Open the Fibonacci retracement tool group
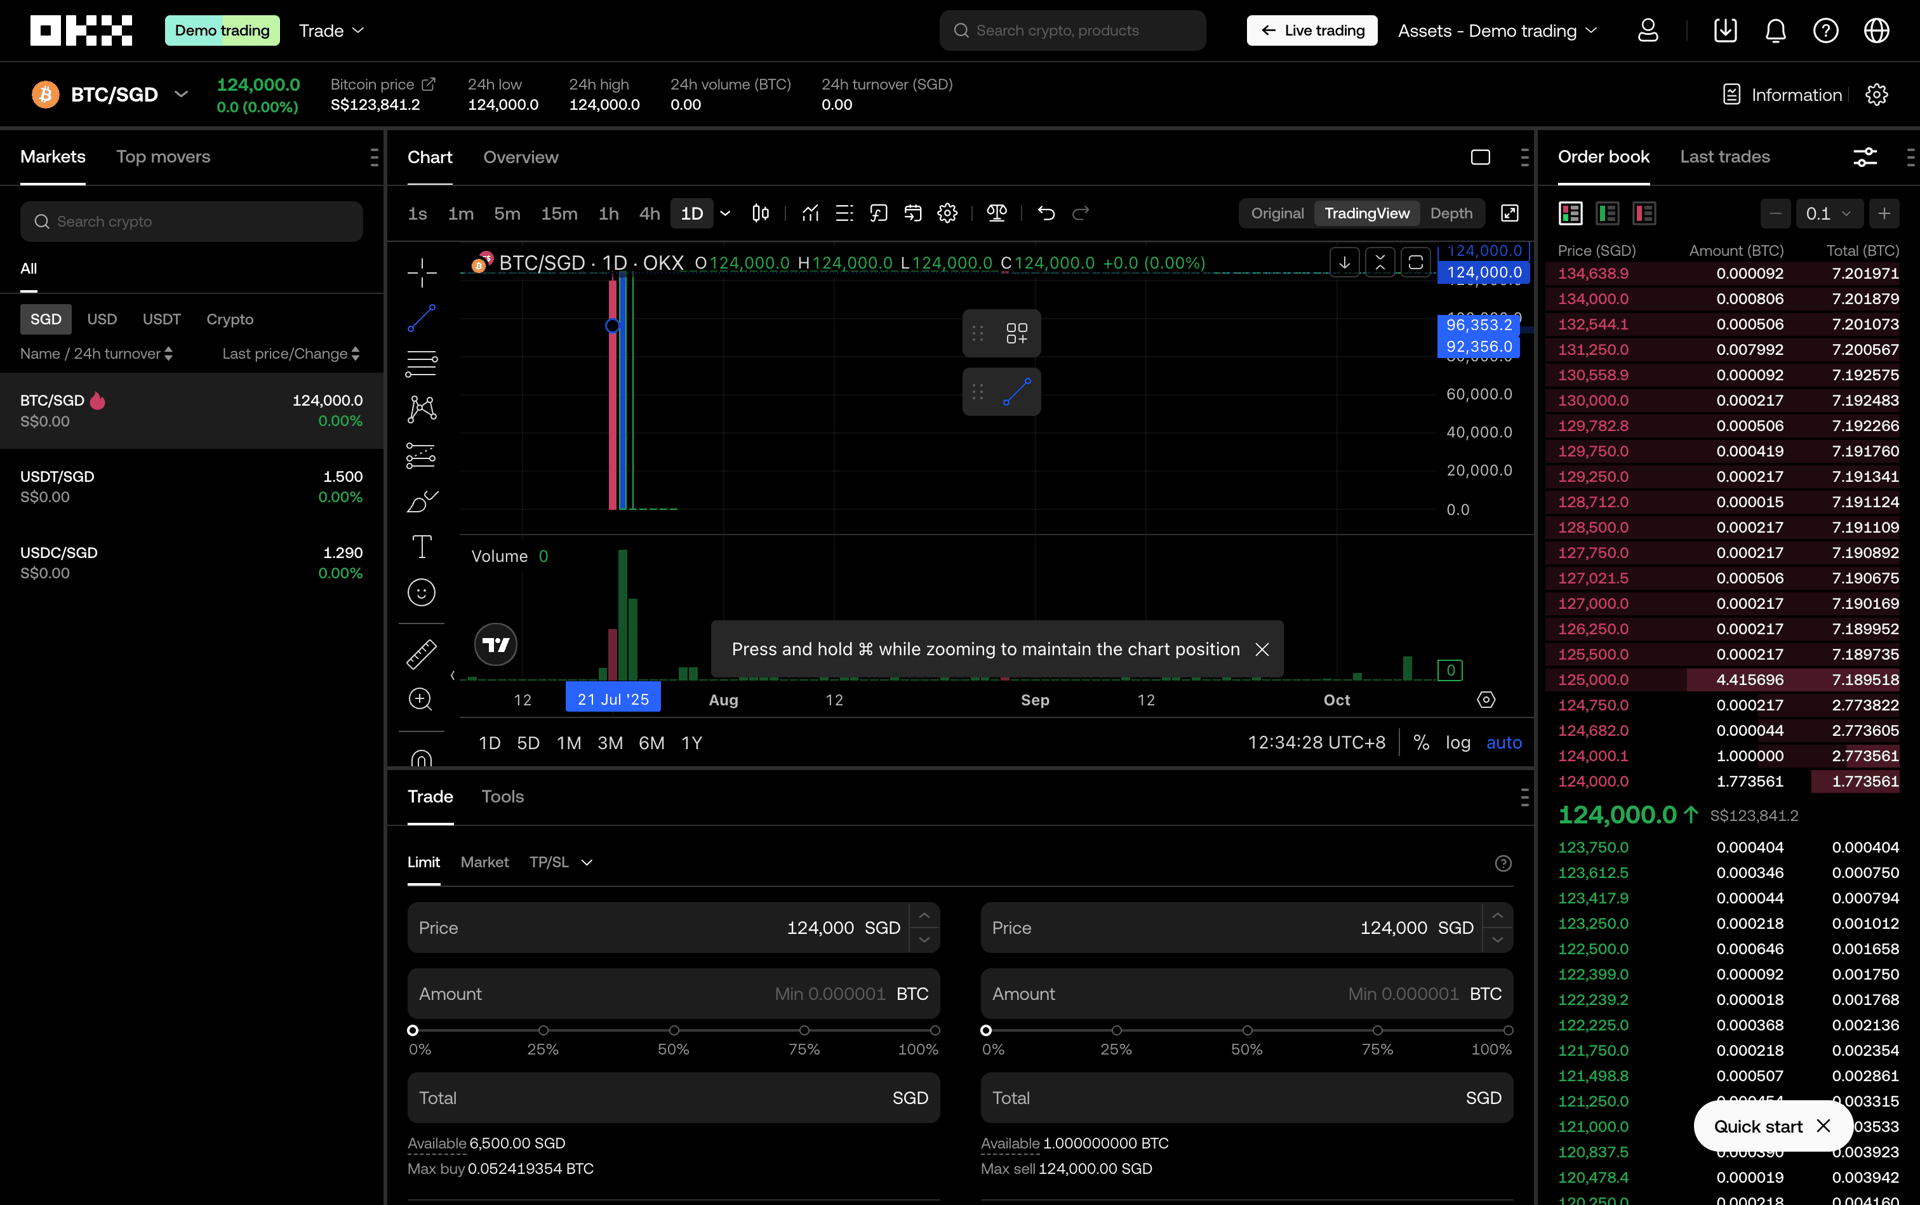1920x1205 pixels. 421,363
